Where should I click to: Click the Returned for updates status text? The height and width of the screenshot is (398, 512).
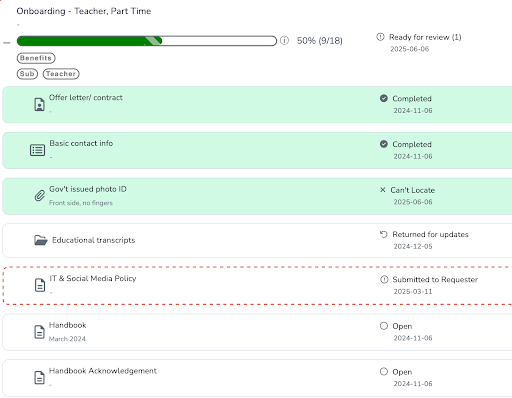pos(430,234)
